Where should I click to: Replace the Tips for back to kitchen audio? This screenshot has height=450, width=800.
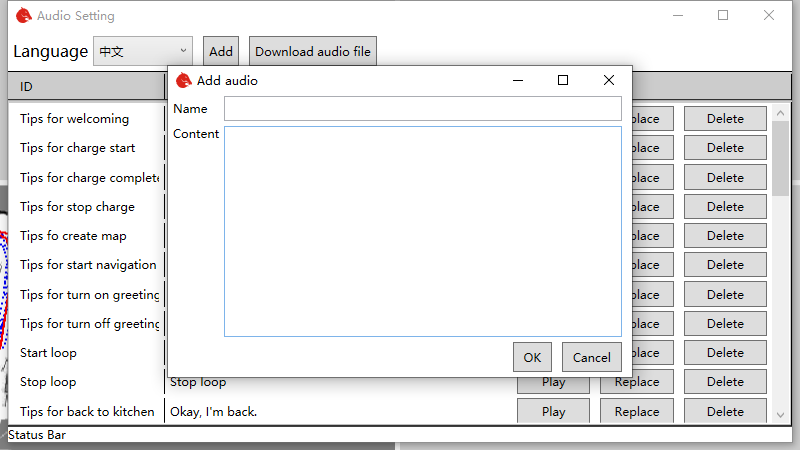(x=636, y=411)
